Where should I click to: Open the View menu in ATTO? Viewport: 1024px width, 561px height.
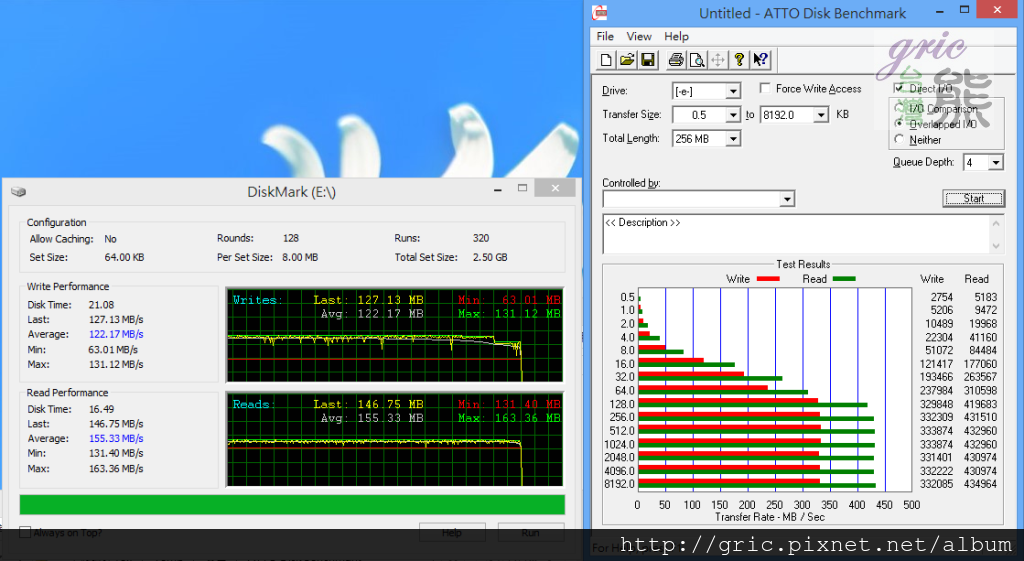coord(639,37)
